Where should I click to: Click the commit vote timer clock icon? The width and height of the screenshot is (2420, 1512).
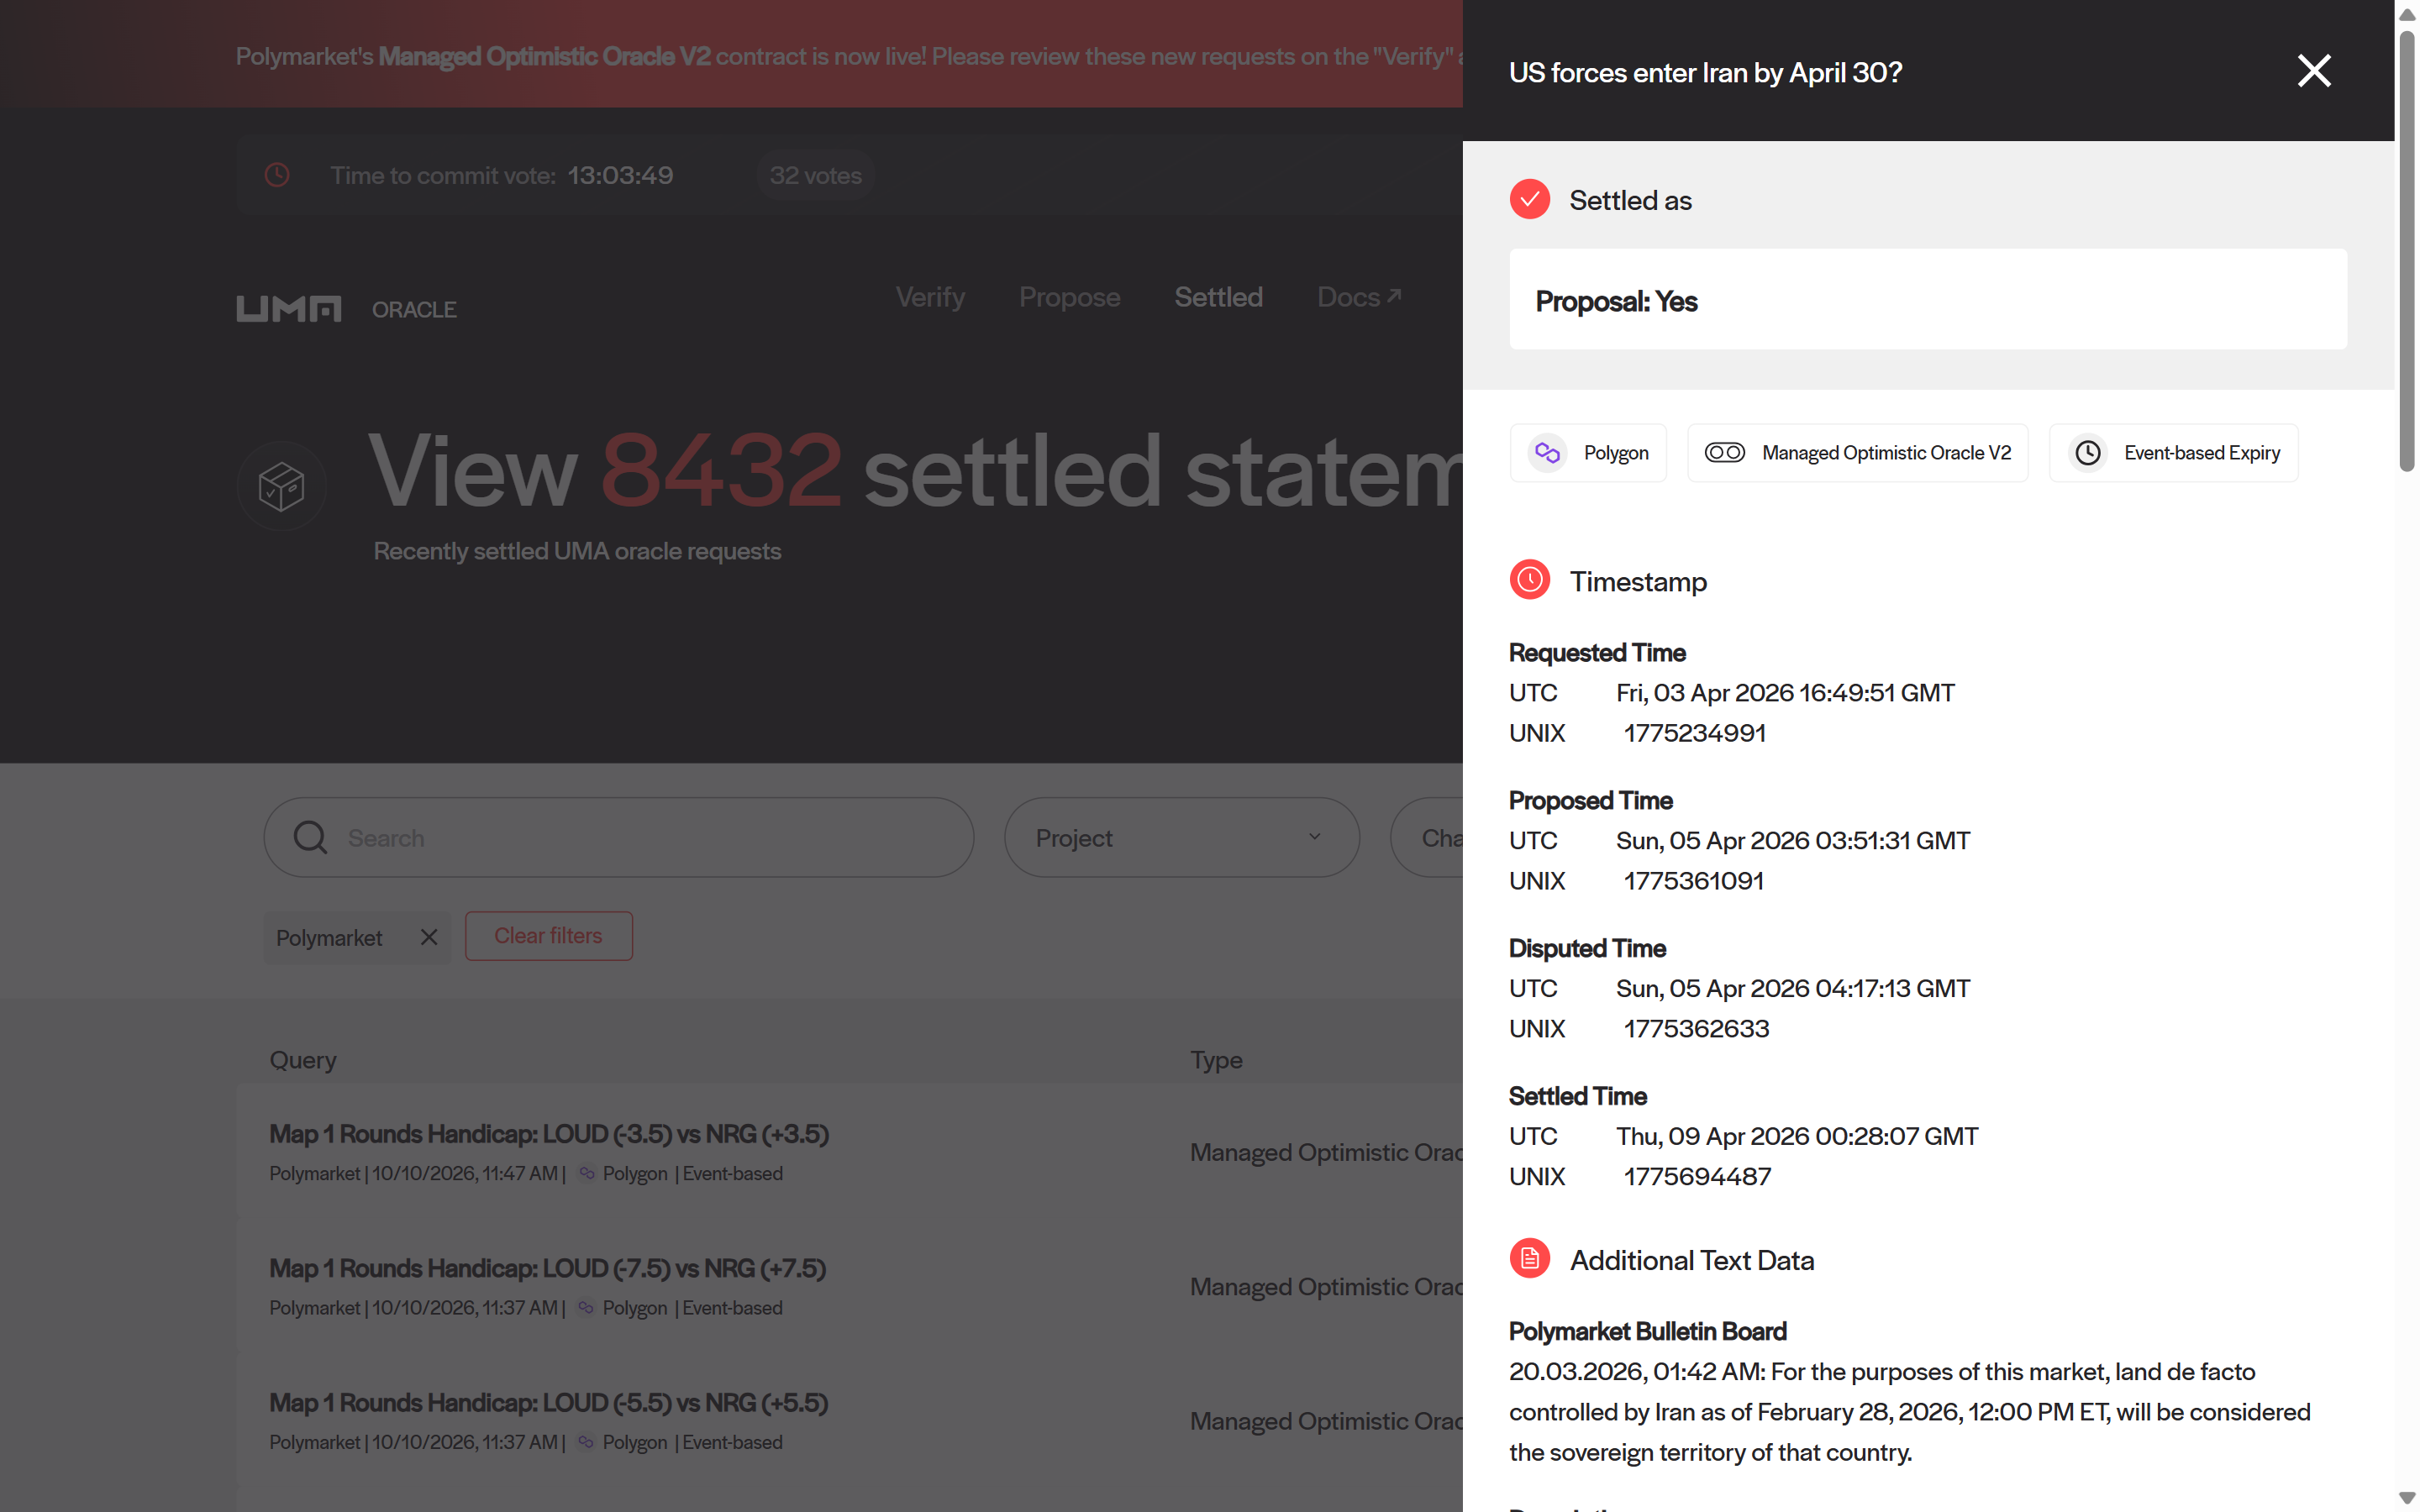coord(277,175)
